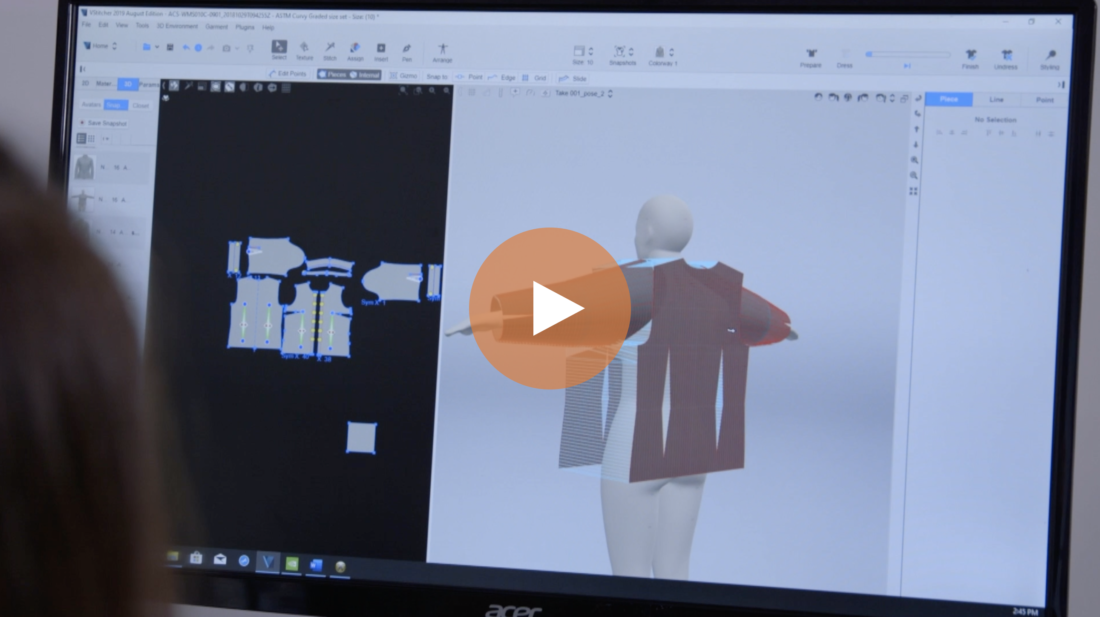The height and width of the screenshot is (617, 1100).
Task: Click the Finish simulation icon
Action: point(971,58)
